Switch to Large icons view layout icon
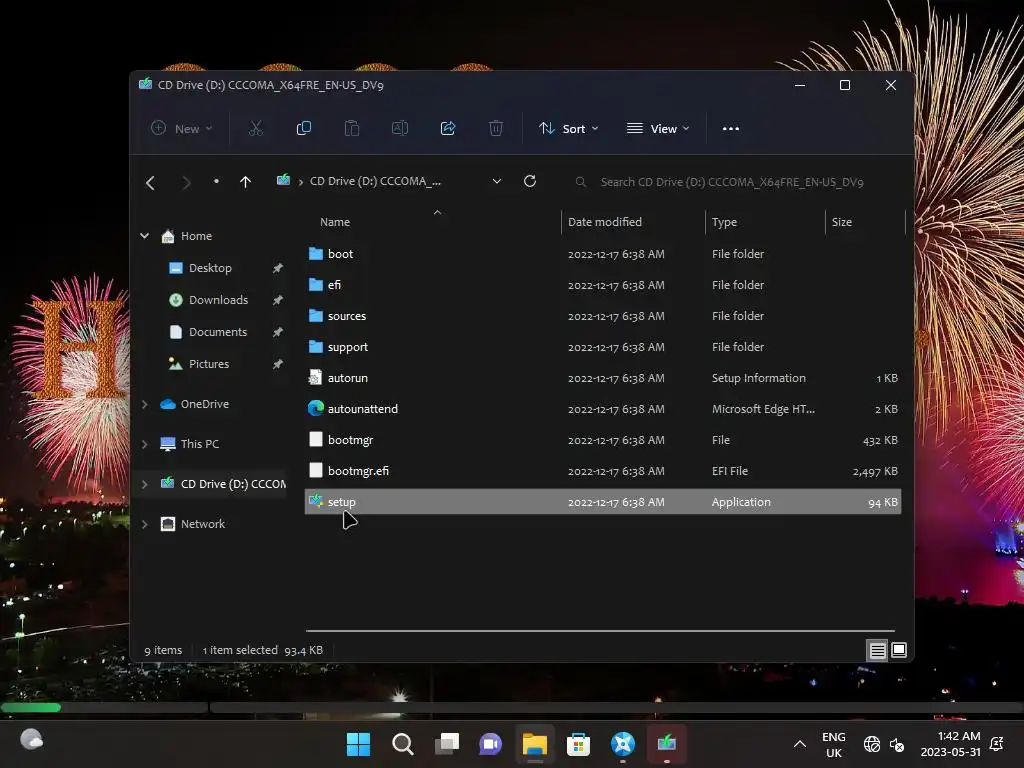The image size is (1024, 768). pos(899,650)
